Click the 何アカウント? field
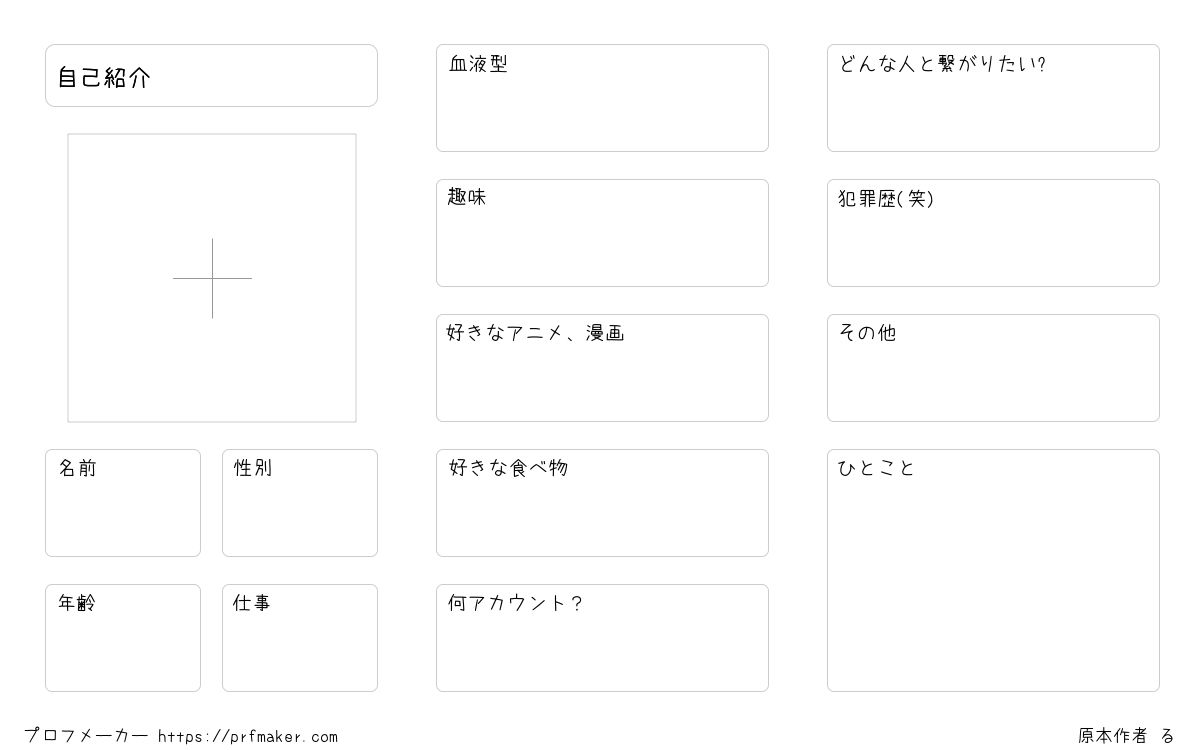Screen dimensions: 1200x750 click(602, 638)
